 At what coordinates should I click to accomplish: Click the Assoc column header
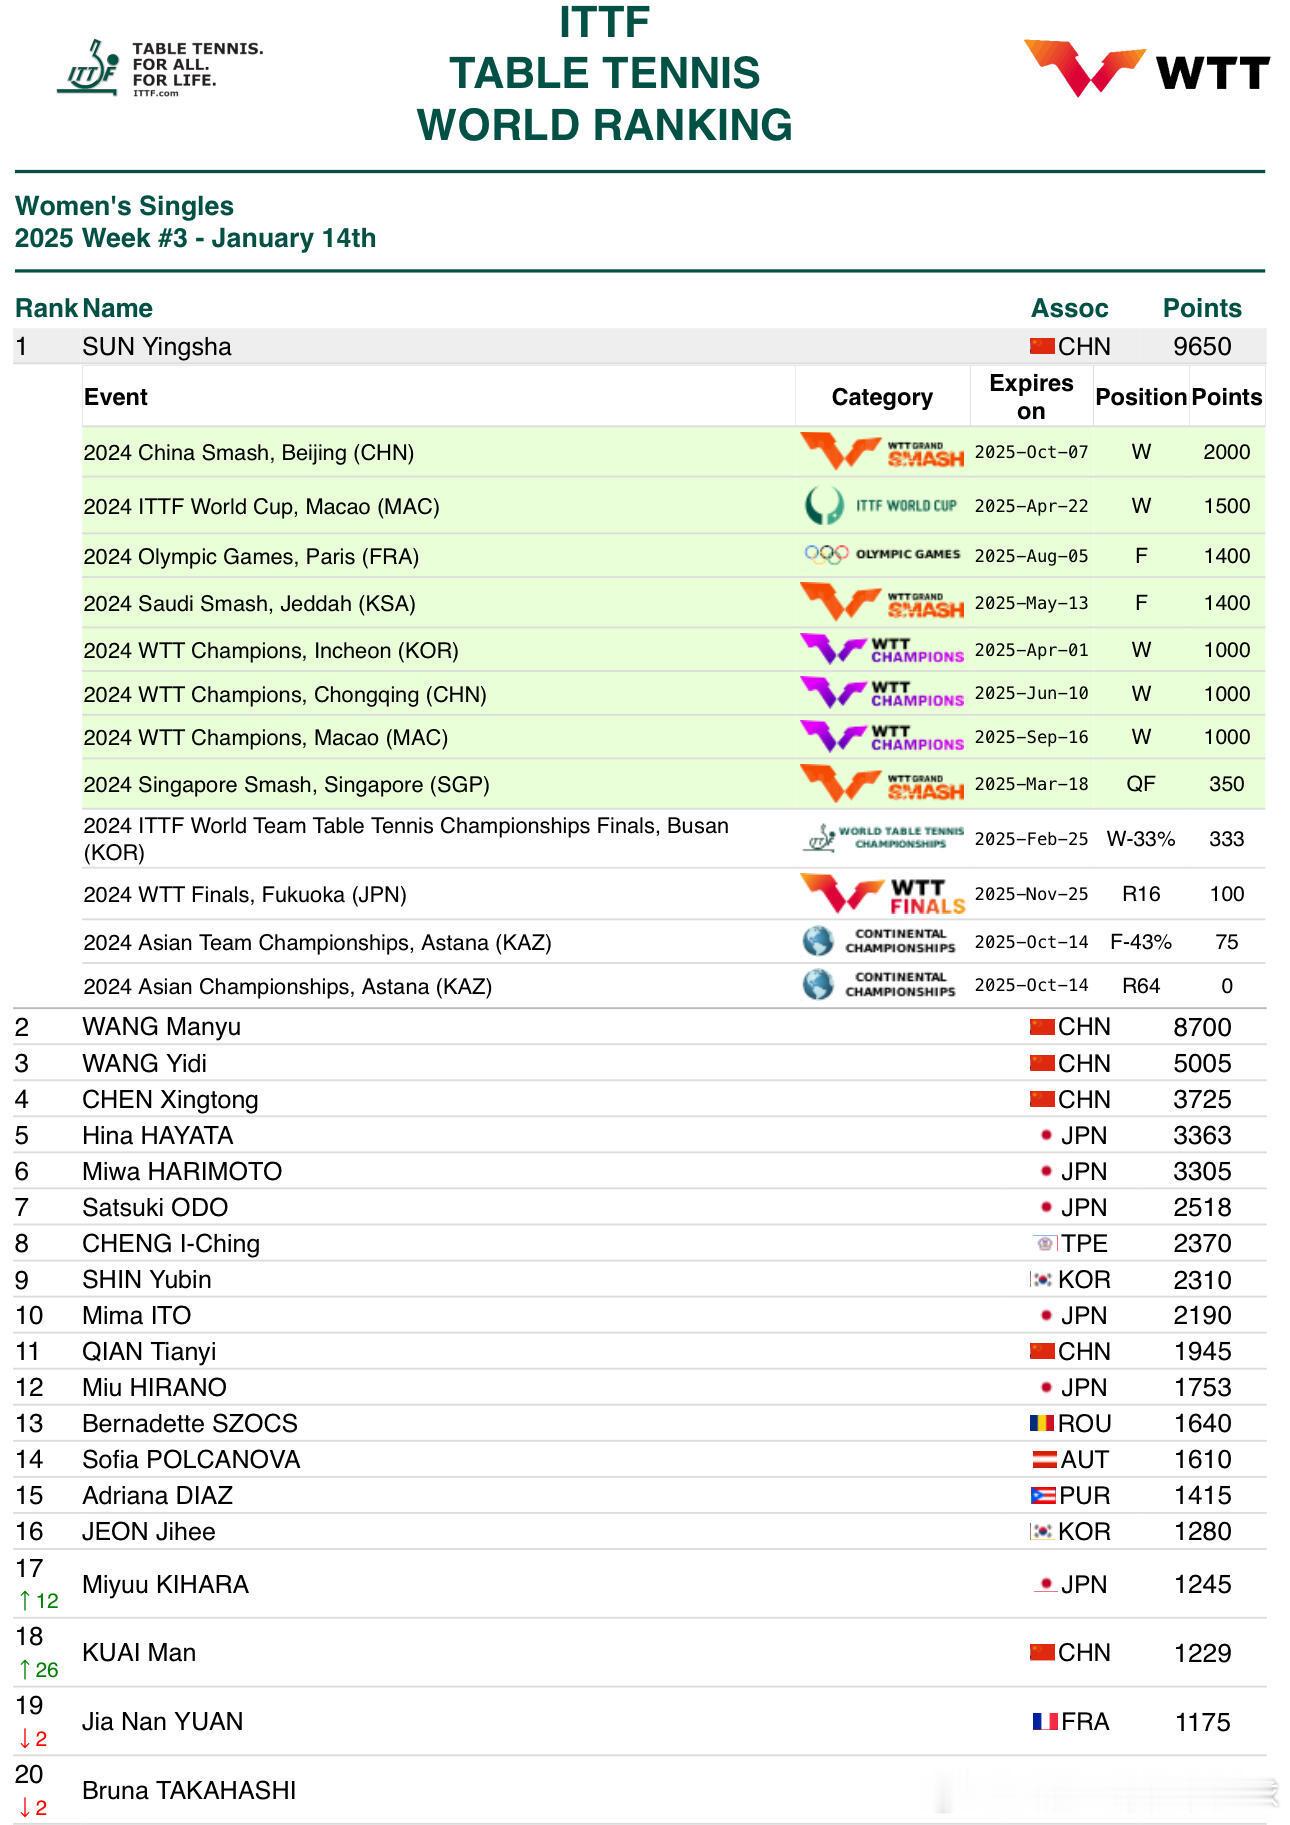1070,308
